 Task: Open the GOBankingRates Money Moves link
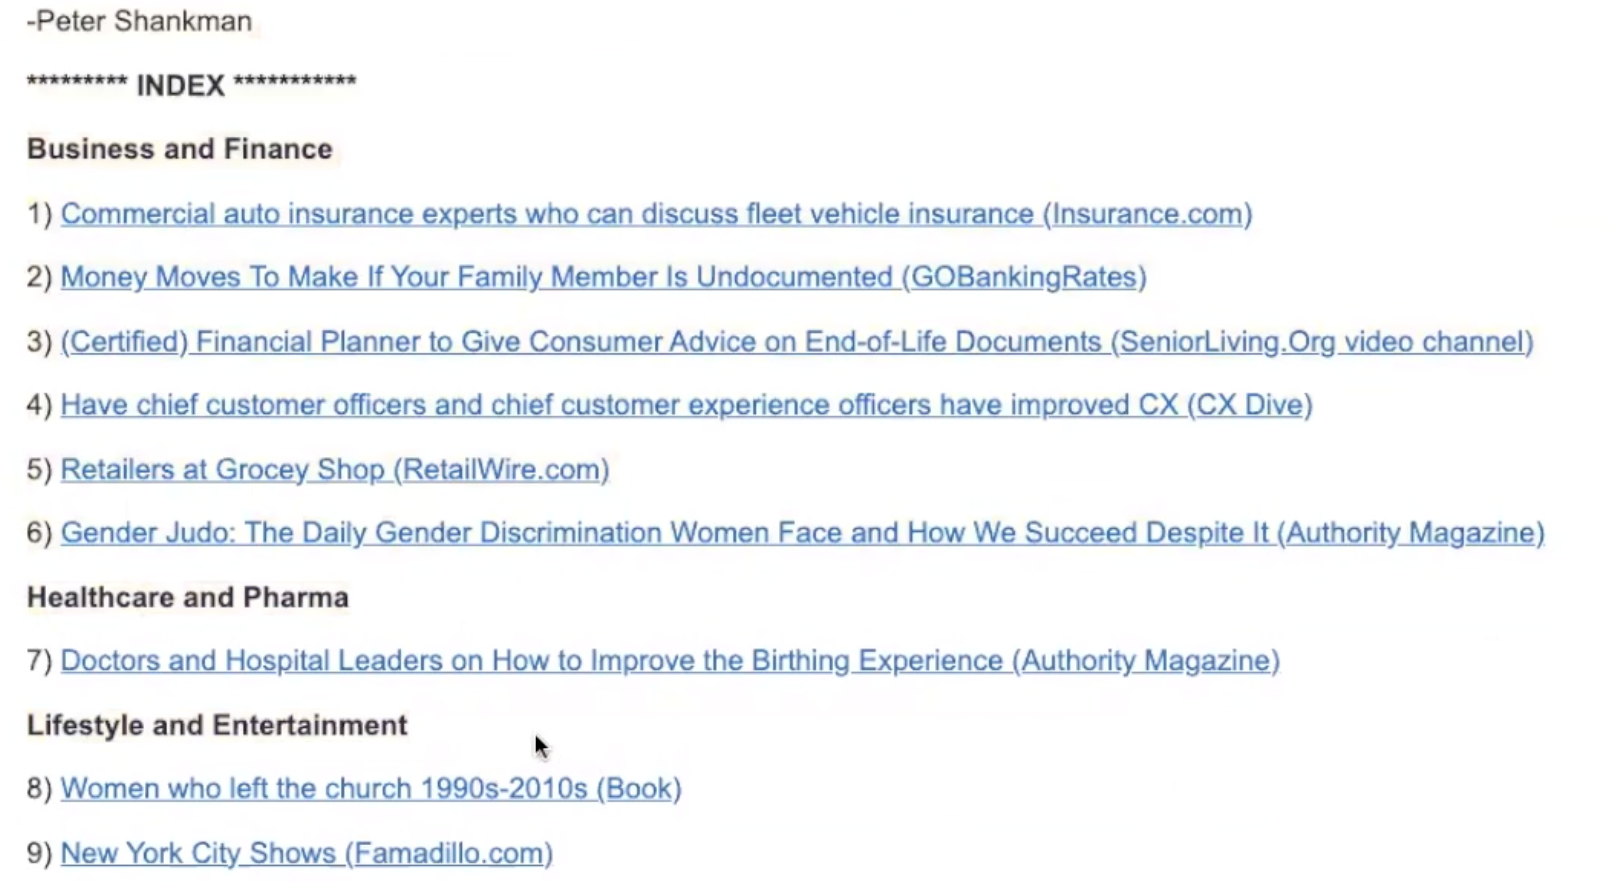click(x=603, y=277)
